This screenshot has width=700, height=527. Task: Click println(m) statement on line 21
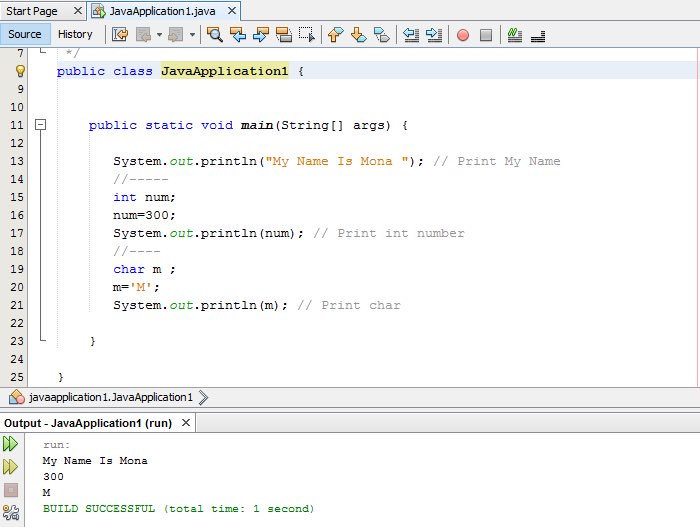pyautogui.click(x=200, y=305)
